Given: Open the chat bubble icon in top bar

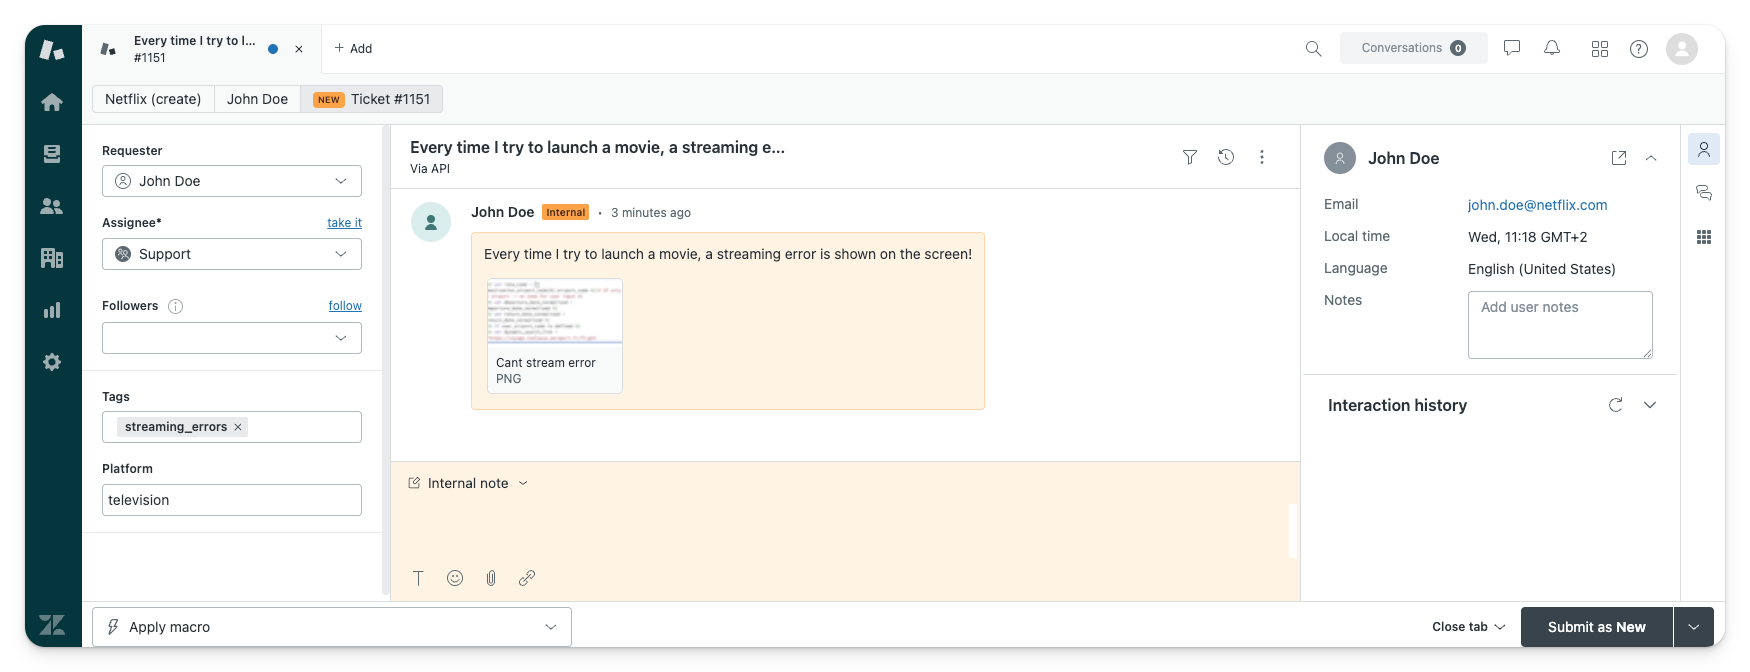Looking at the screenshot, I should click(1512, 48).
